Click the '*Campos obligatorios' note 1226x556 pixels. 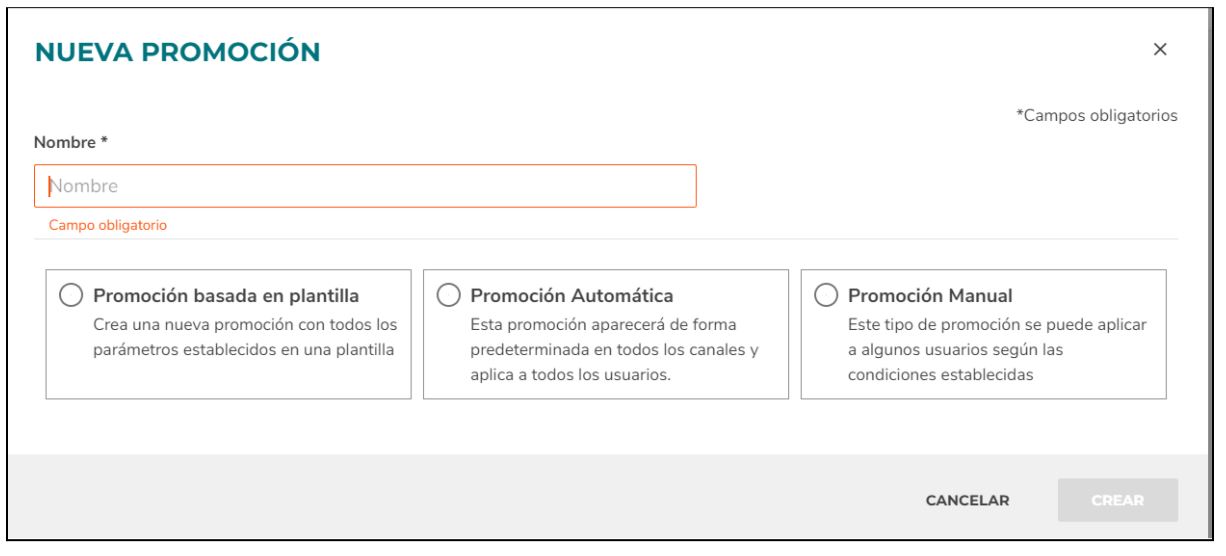pyautogui.click(x=1097, y=116)
